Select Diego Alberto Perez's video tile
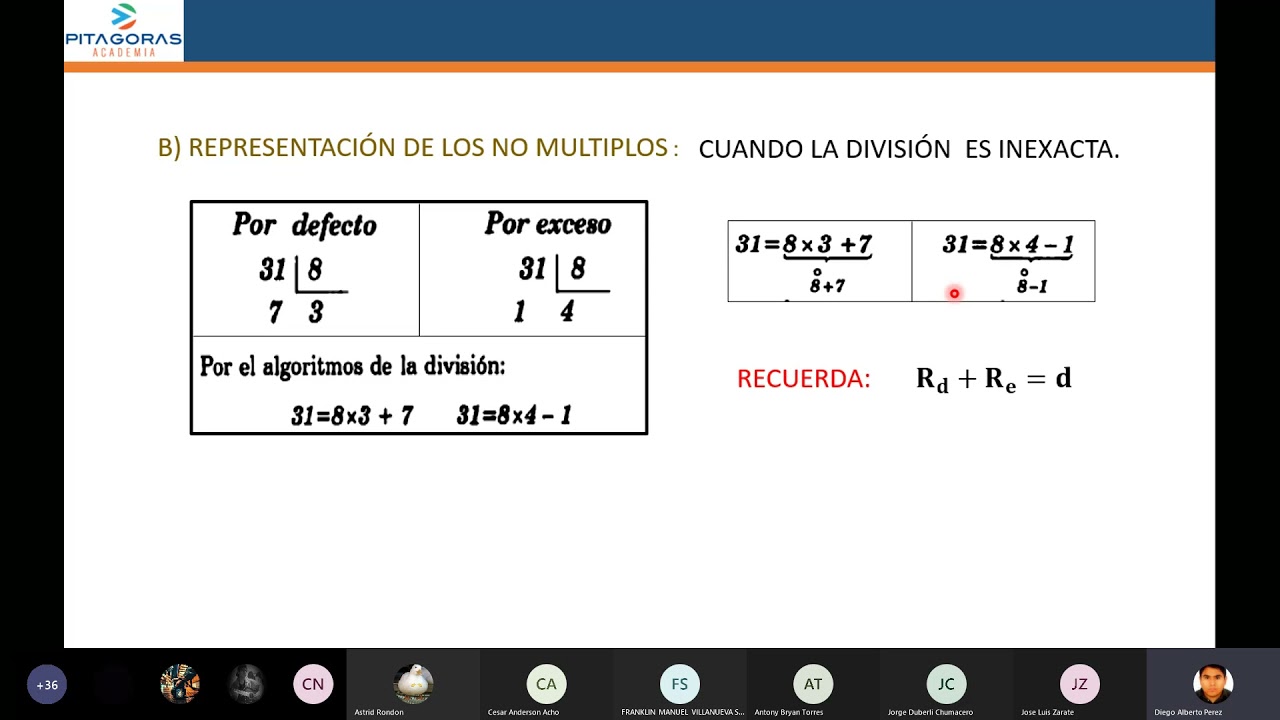Viewport: 1280px width, 720px height. pyautogui.click(x=1213, y=684)
